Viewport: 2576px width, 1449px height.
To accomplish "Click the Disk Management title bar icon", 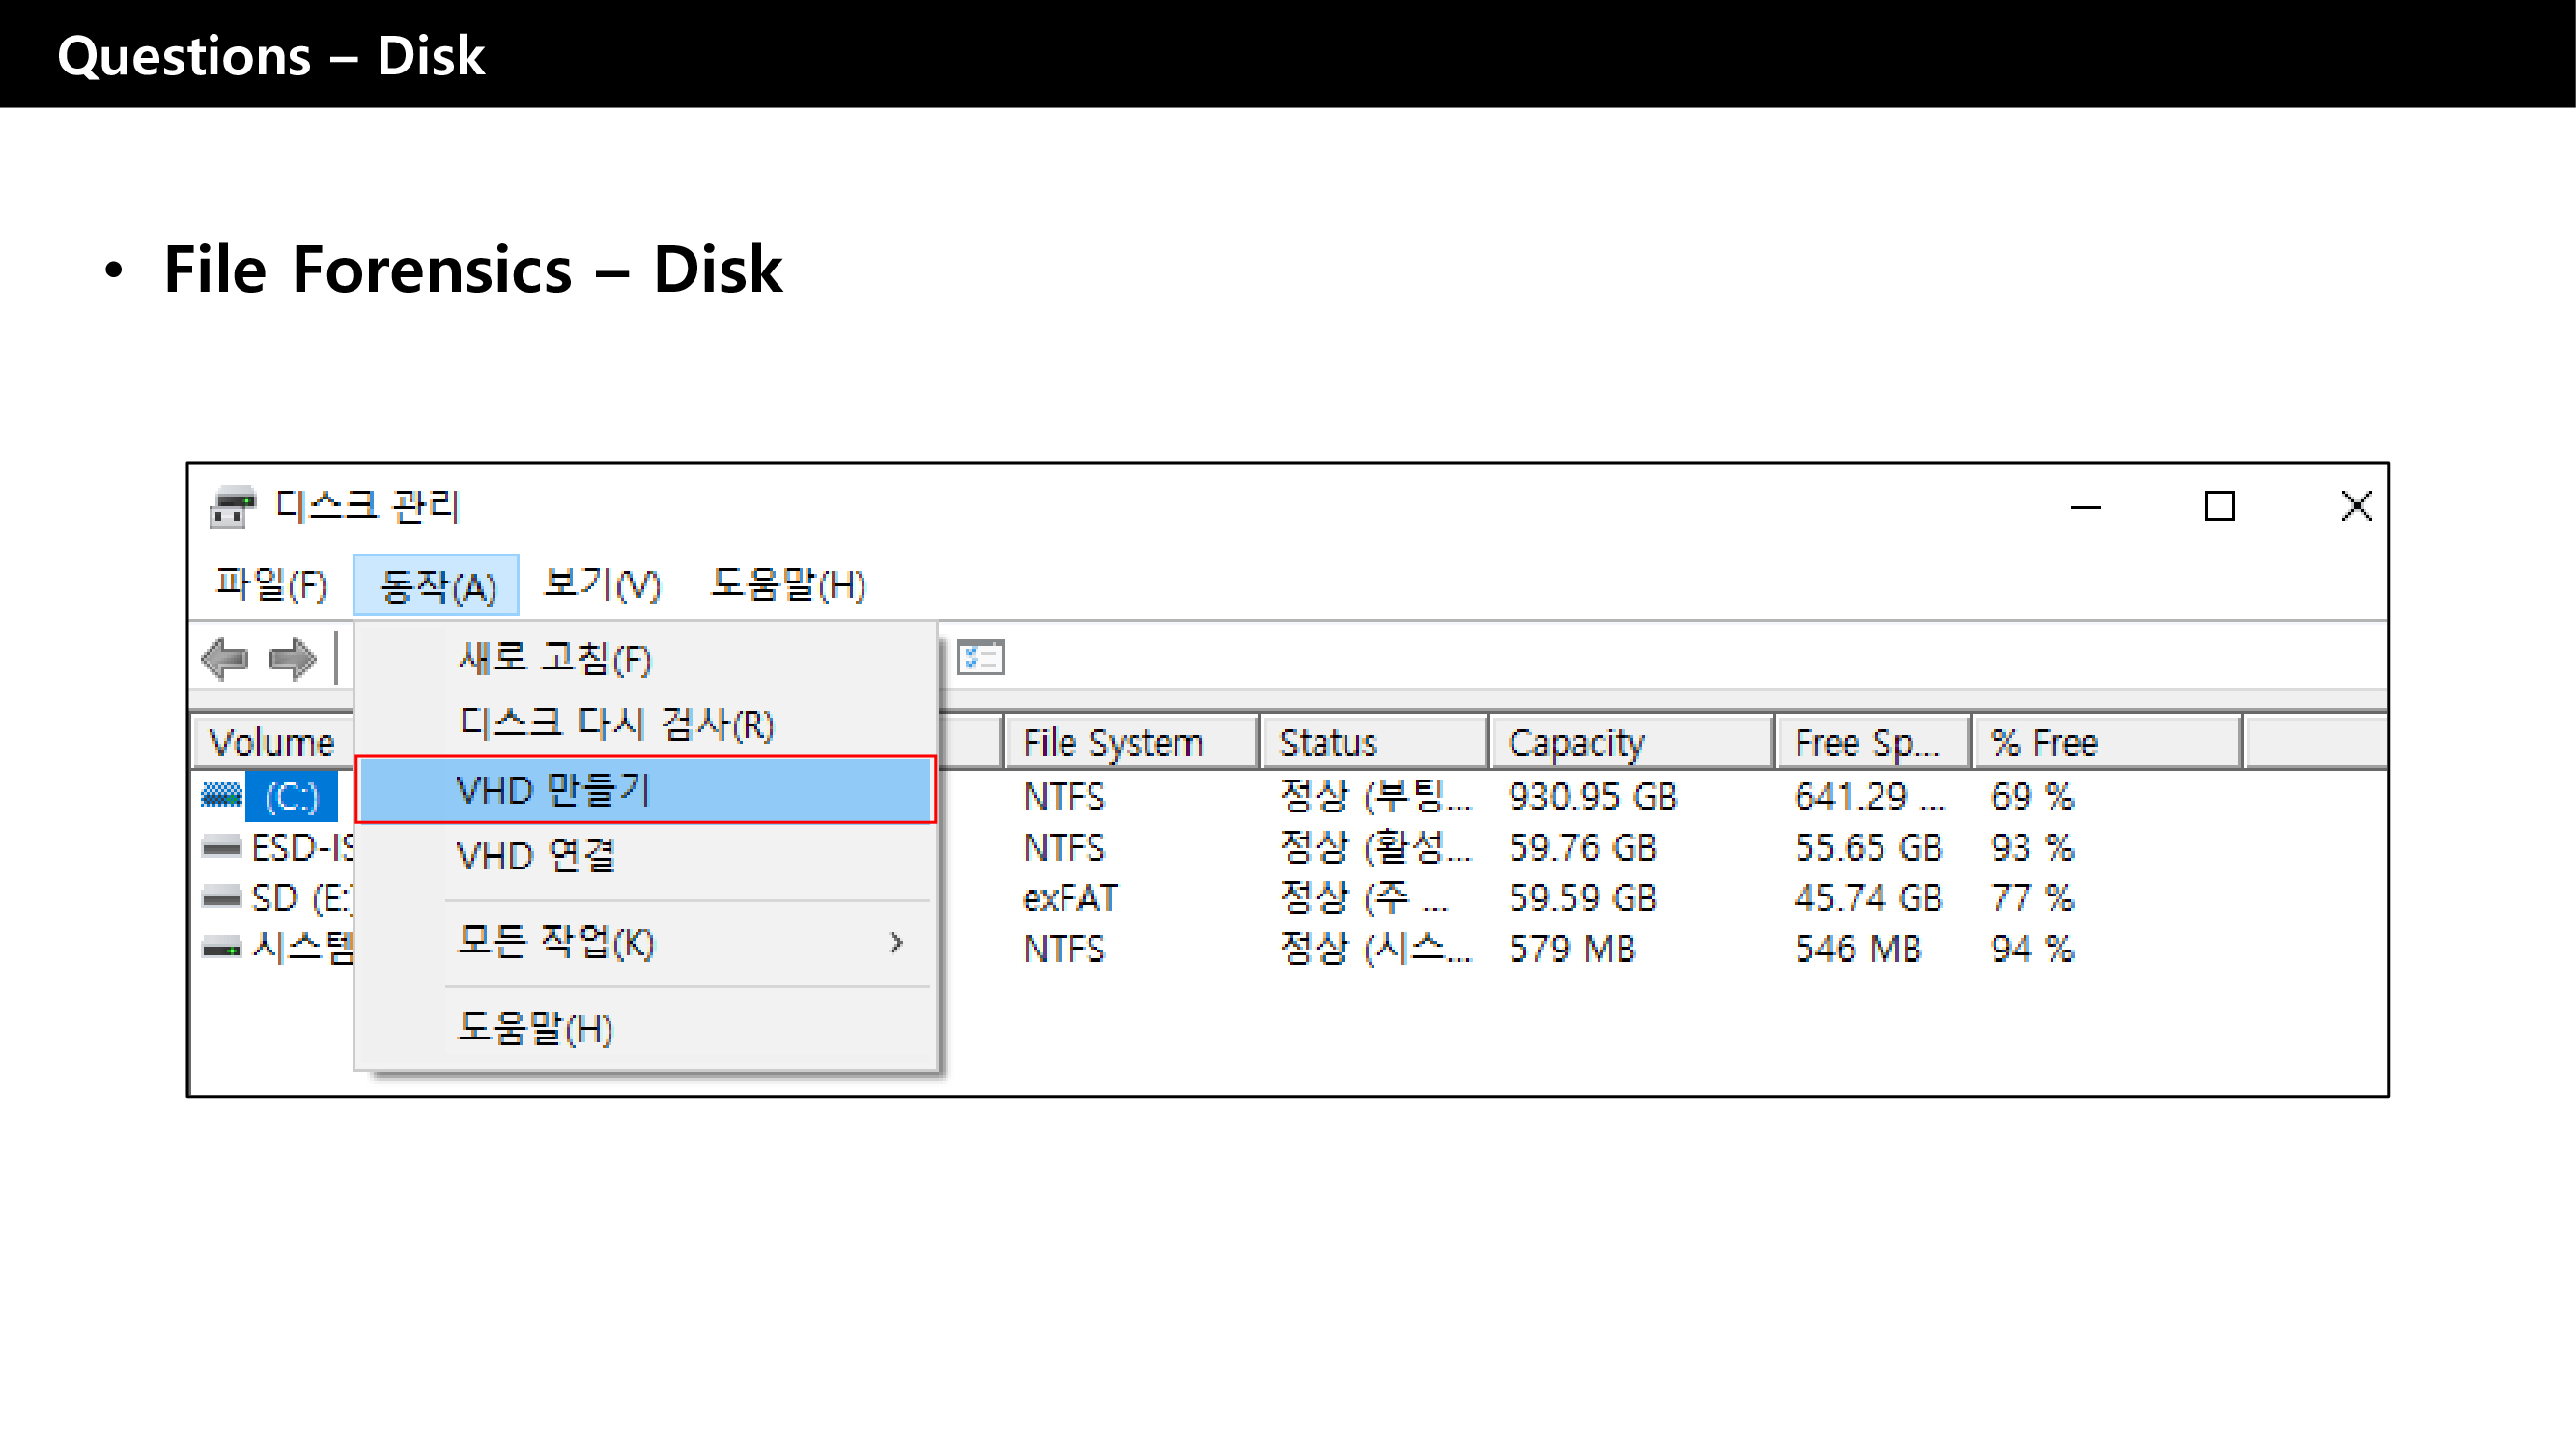I will [232, 507].
